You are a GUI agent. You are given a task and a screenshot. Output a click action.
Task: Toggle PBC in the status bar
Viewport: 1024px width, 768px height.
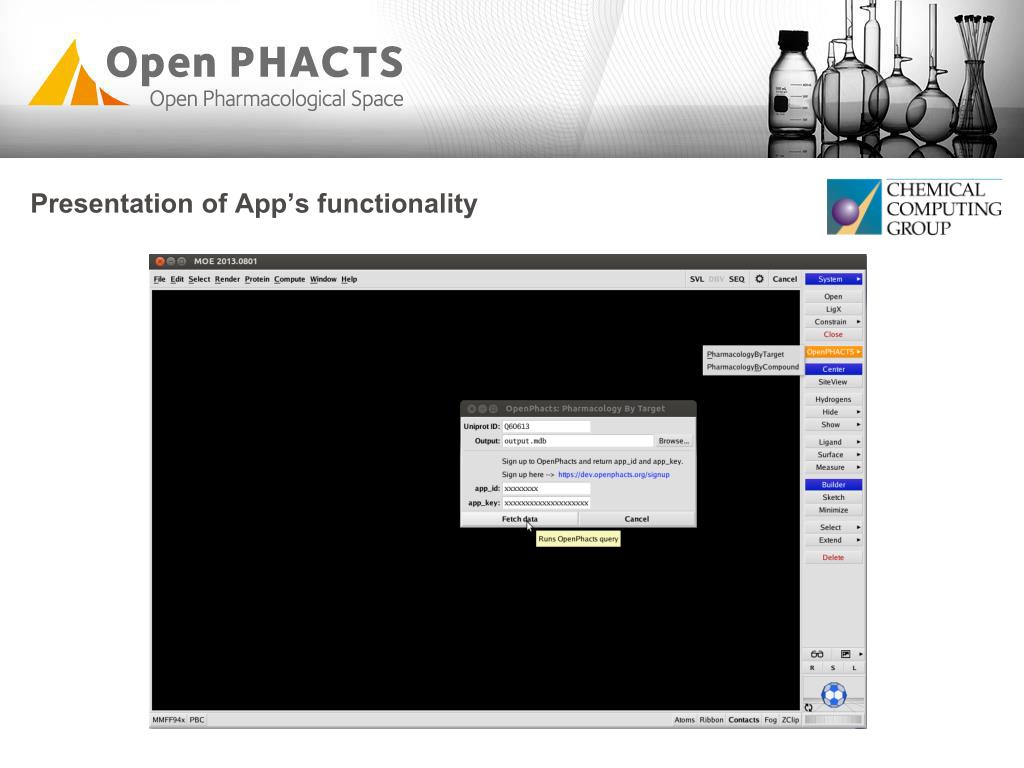pyautogui.click(x=197, y=720)
